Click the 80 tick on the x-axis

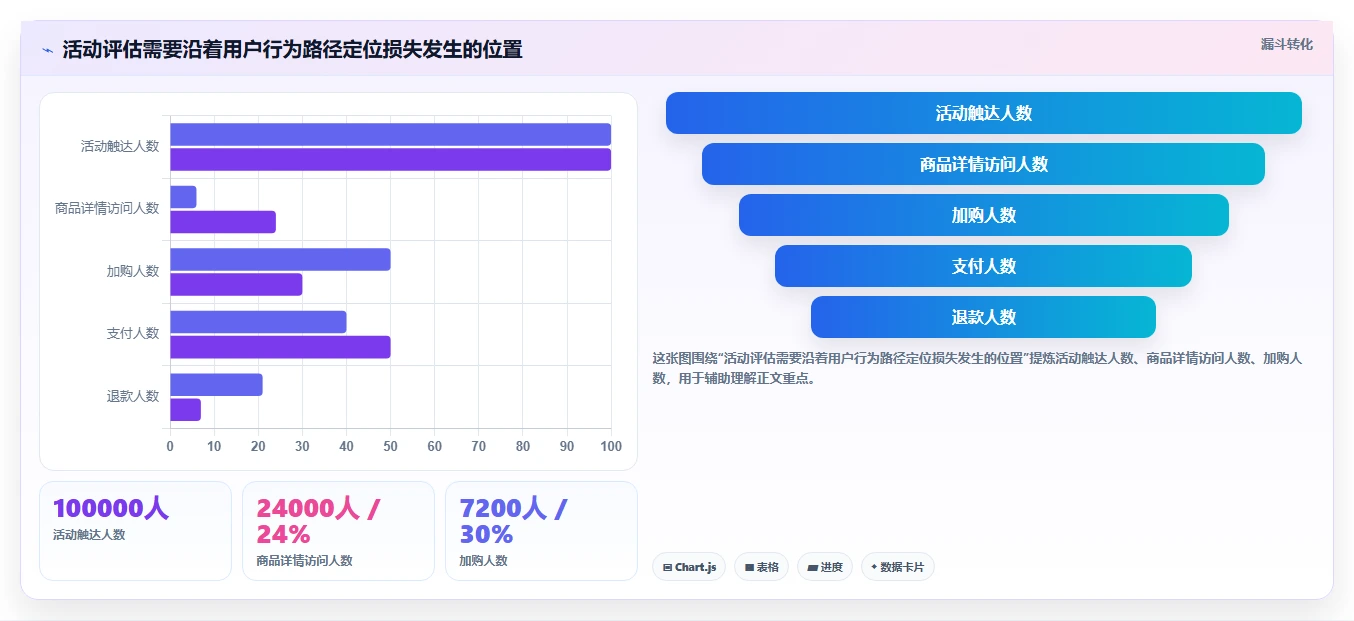click(523, 446)
